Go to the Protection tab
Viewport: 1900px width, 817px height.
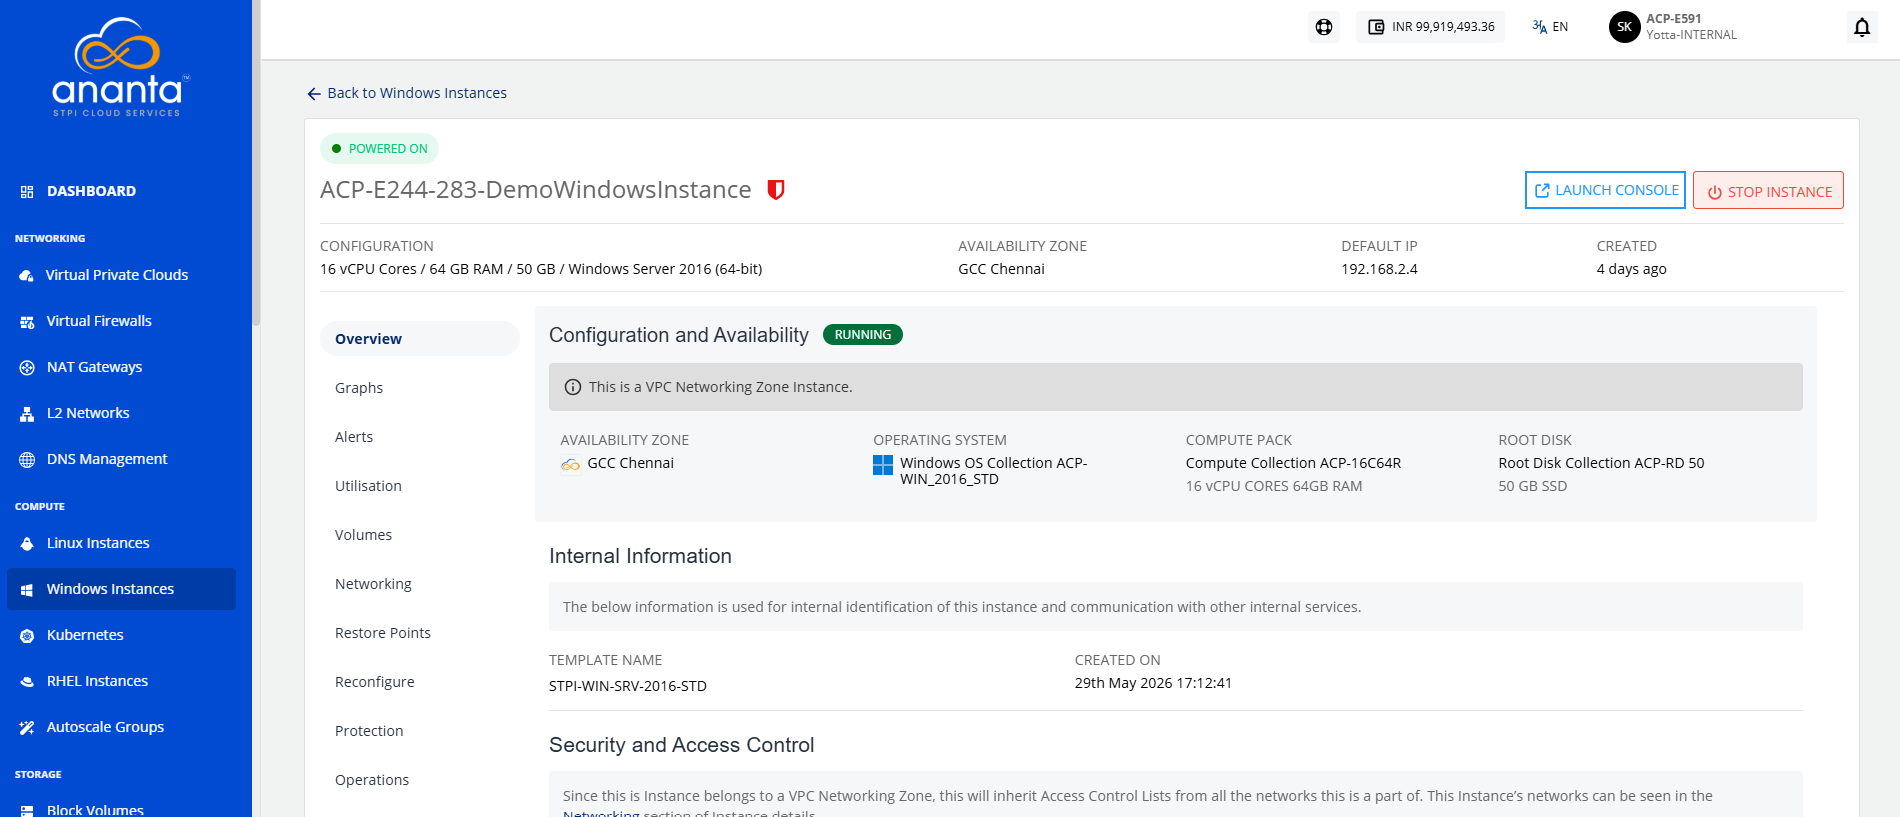click(x=369, y=731)
